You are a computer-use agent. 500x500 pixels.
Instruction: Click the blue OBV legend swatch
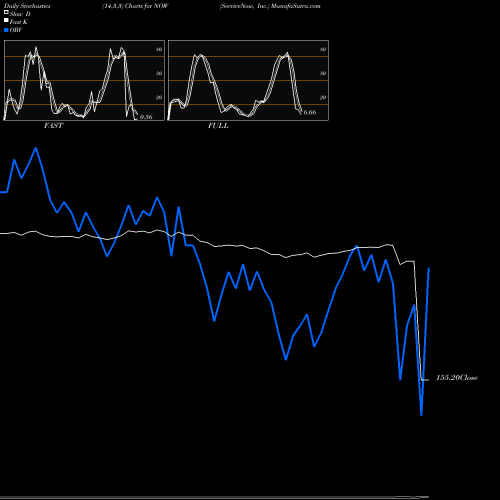(6, 30)
